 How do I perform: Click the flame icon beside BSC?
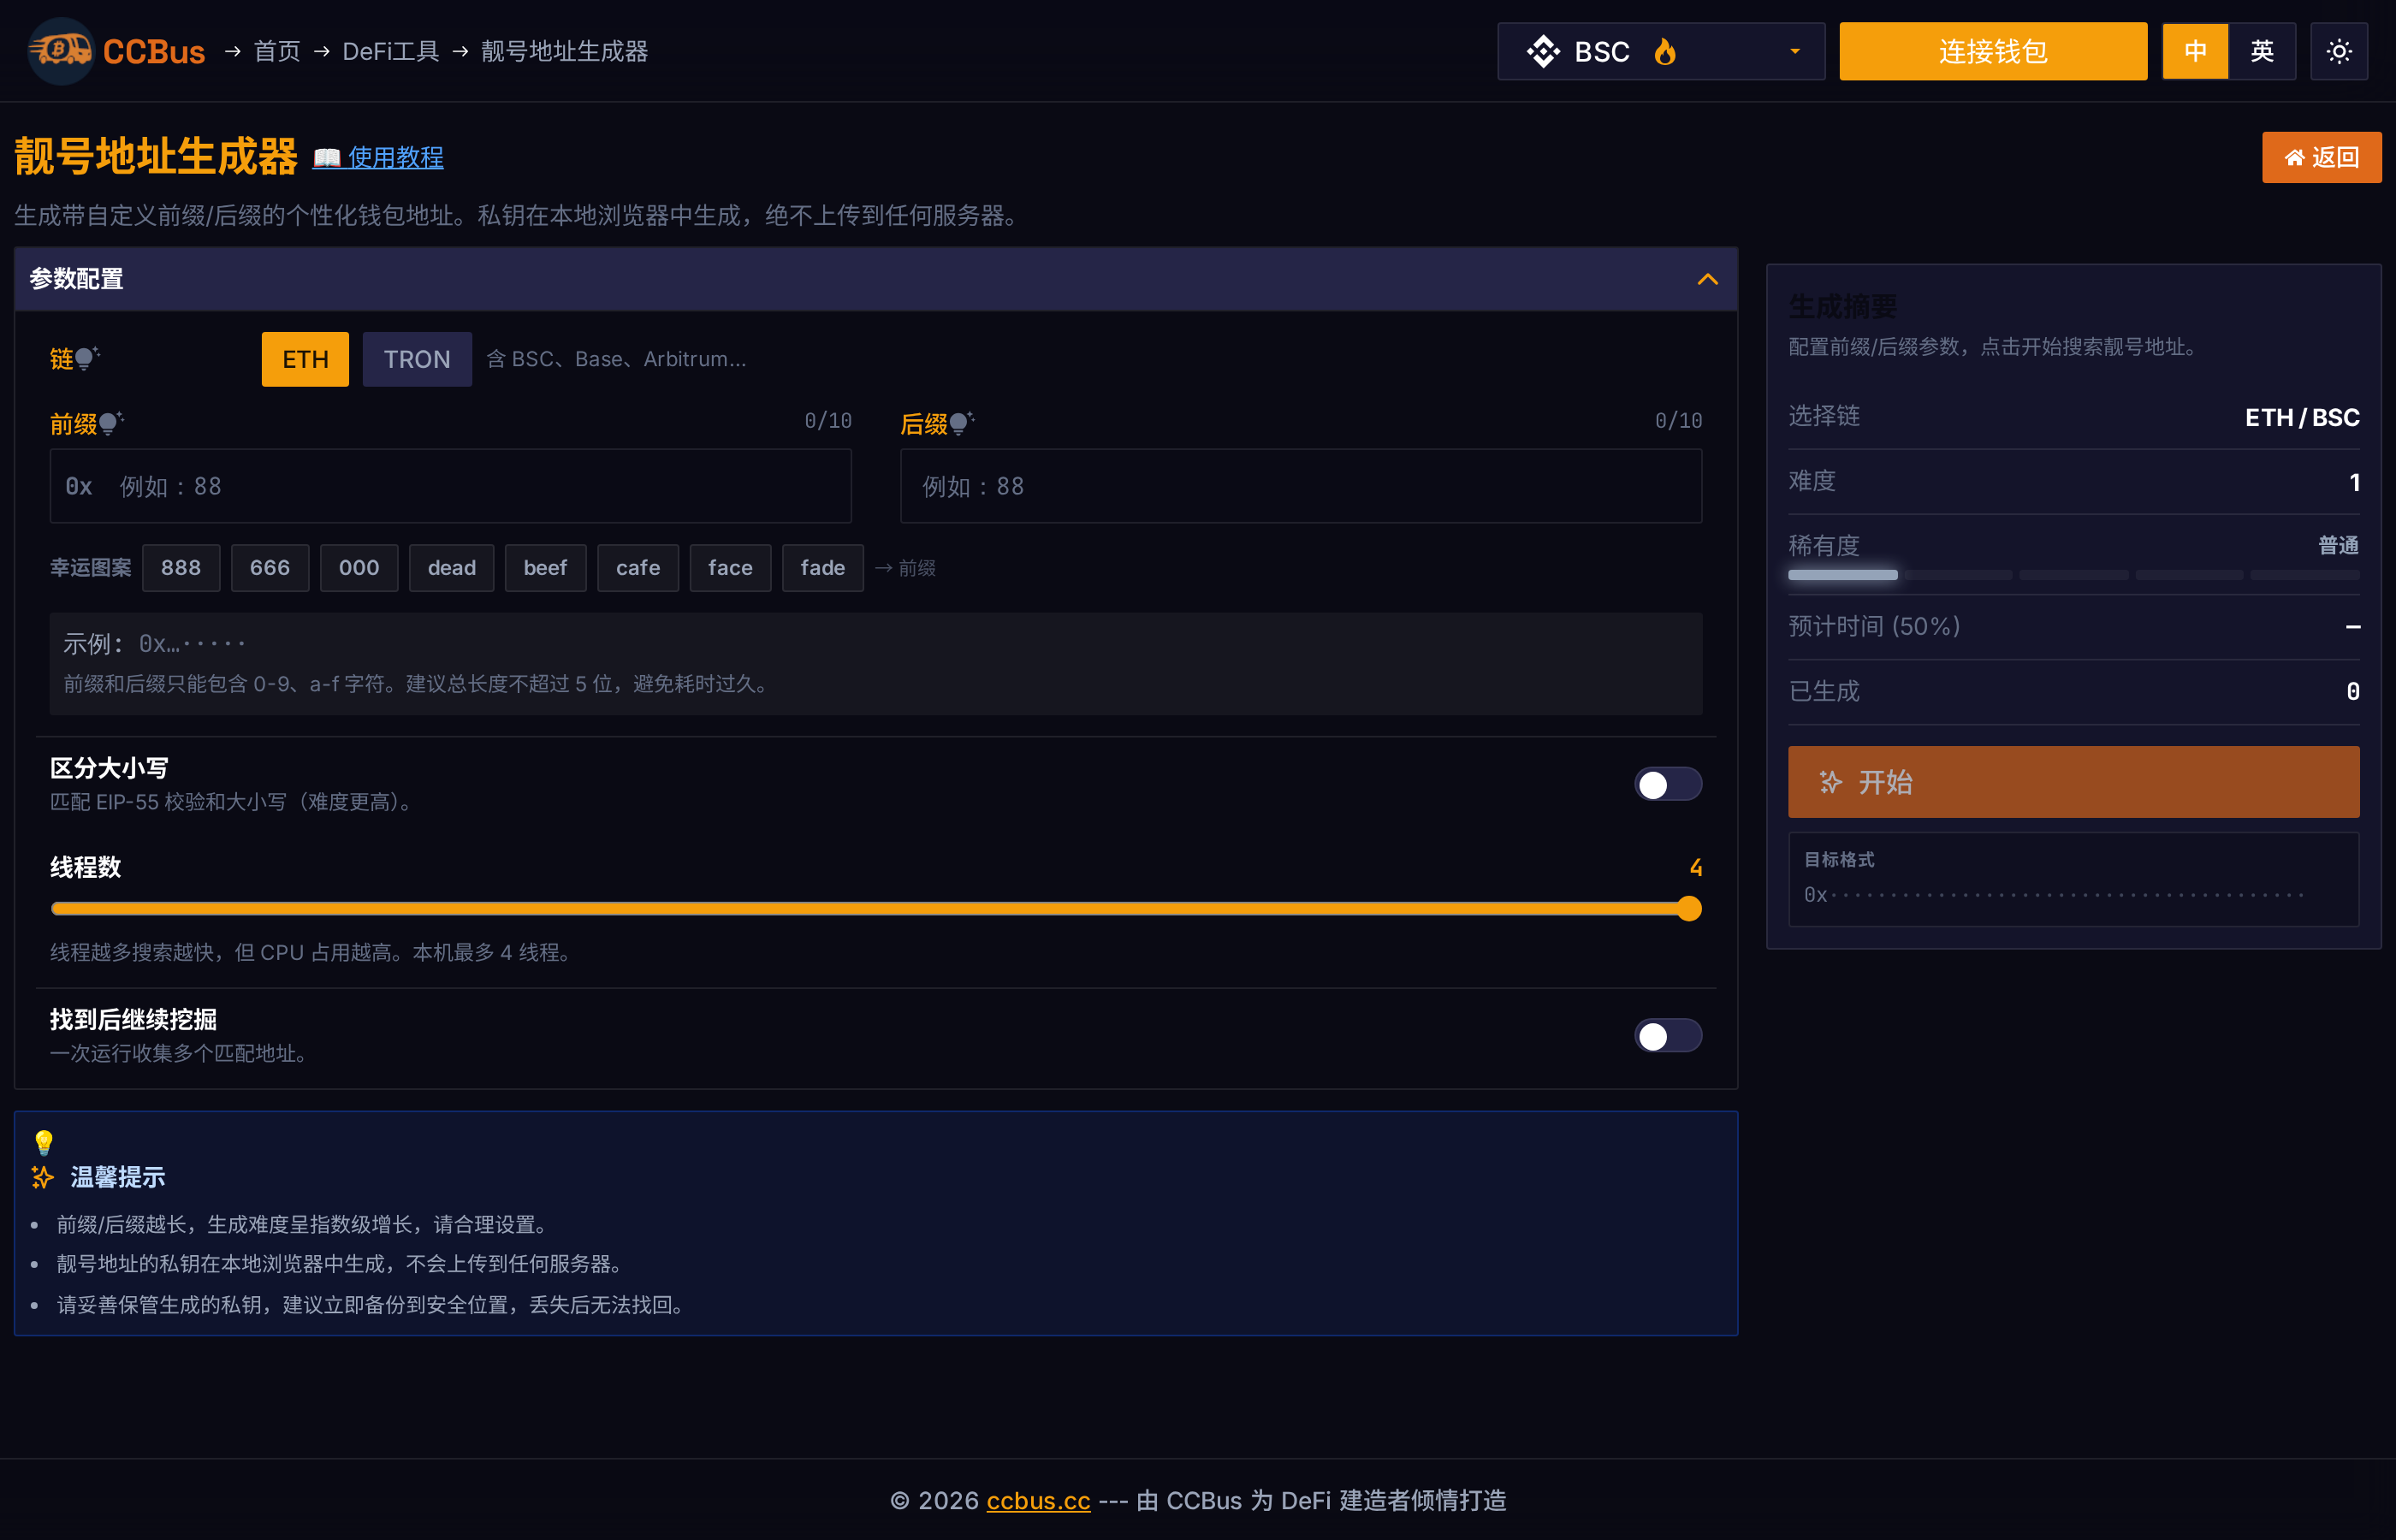[x=1665, y=51]
